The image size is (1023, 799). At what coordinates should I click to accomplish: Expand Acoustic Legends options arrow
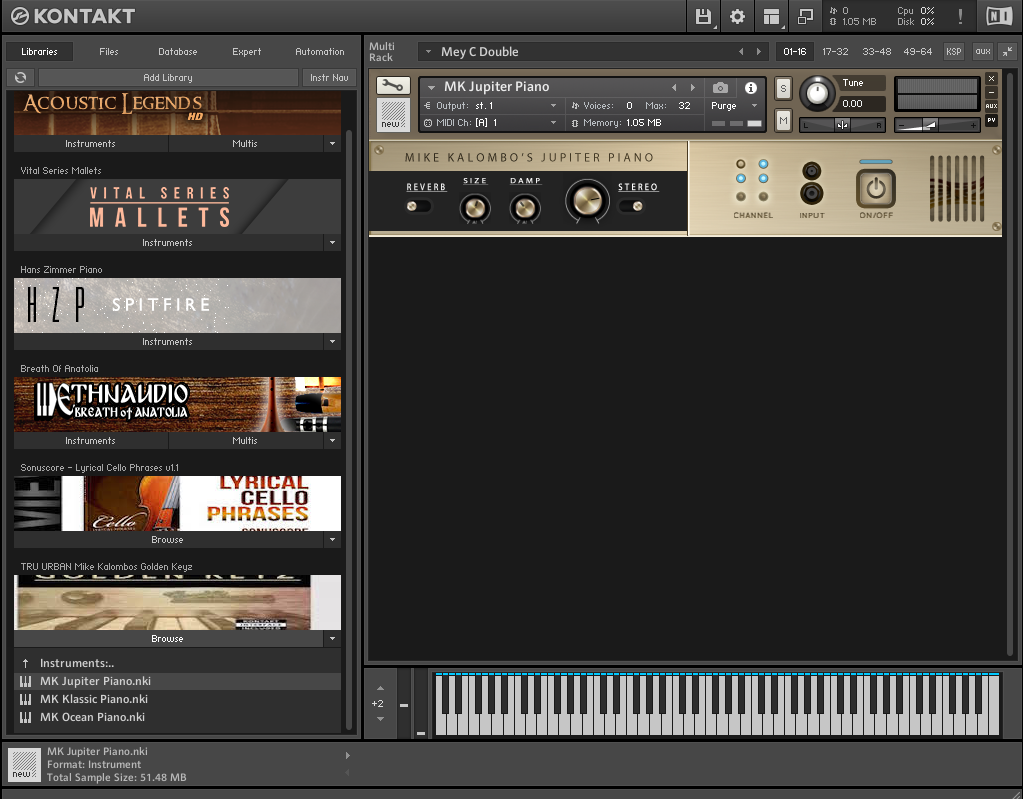tap(332, 143)
